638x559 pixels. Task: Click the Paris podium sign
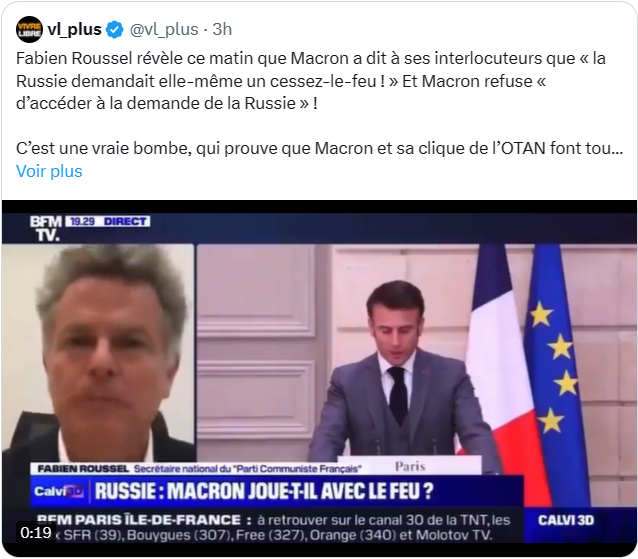[x=410, y=466]
